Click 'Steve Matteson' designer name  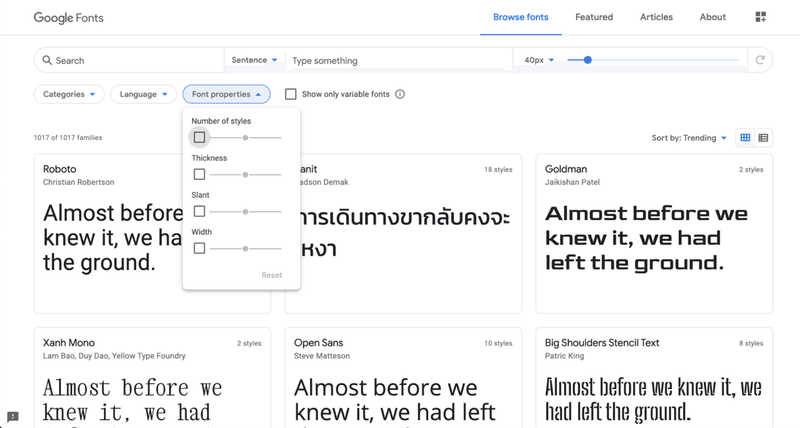pos(322,356)
